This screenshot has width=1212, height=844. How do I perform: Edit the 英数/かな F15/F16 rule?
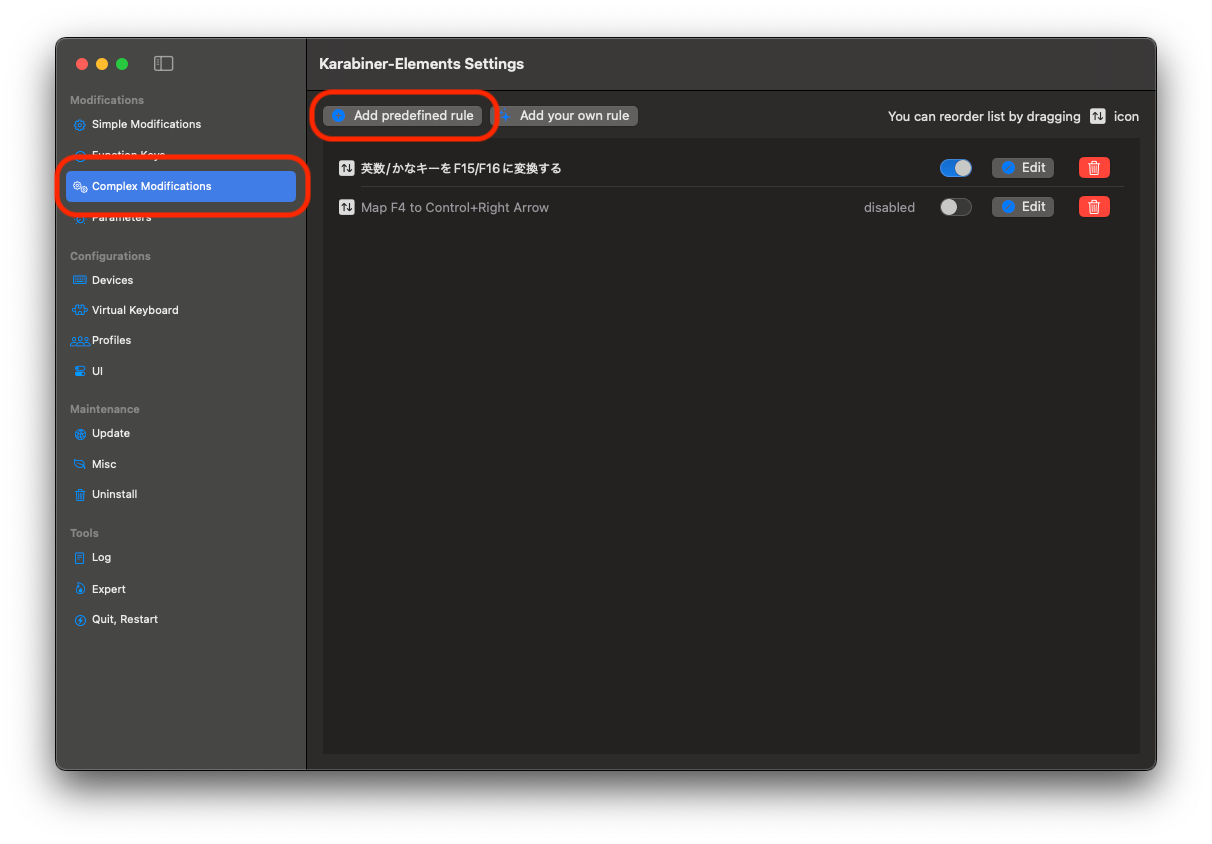(x=1023, y=168)
